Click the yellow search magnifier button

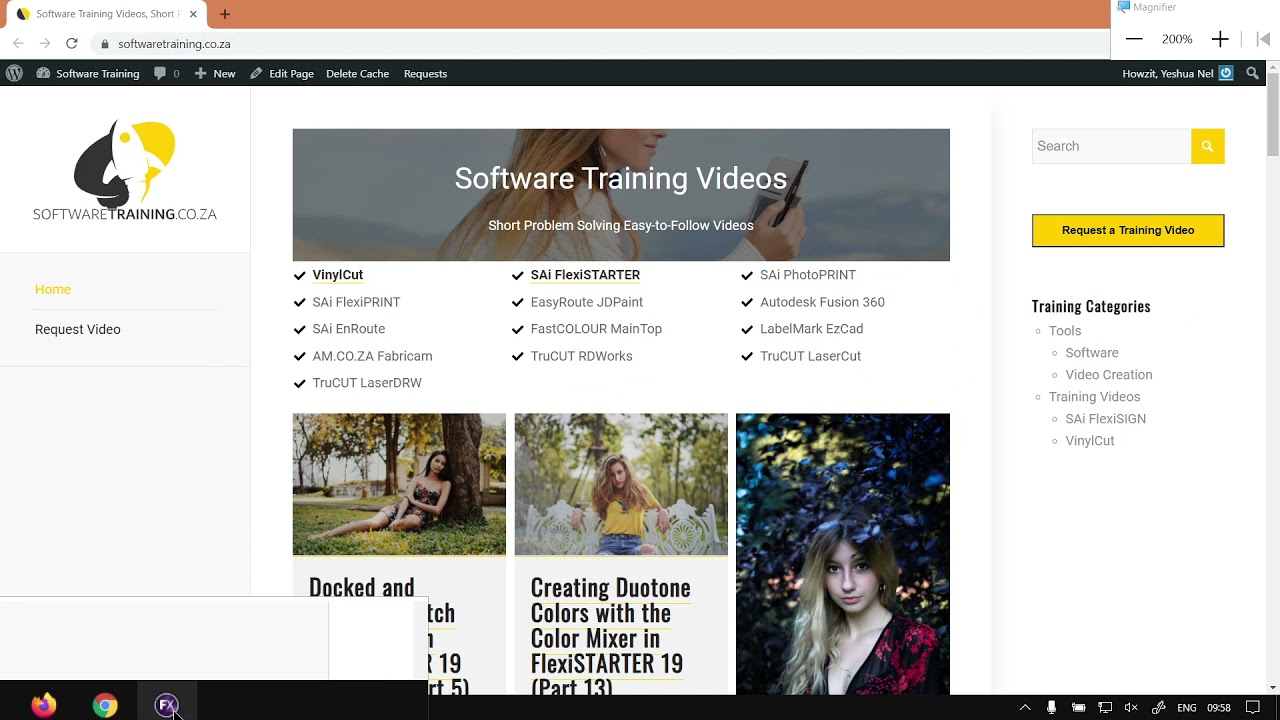click(x=1207, y=146)
